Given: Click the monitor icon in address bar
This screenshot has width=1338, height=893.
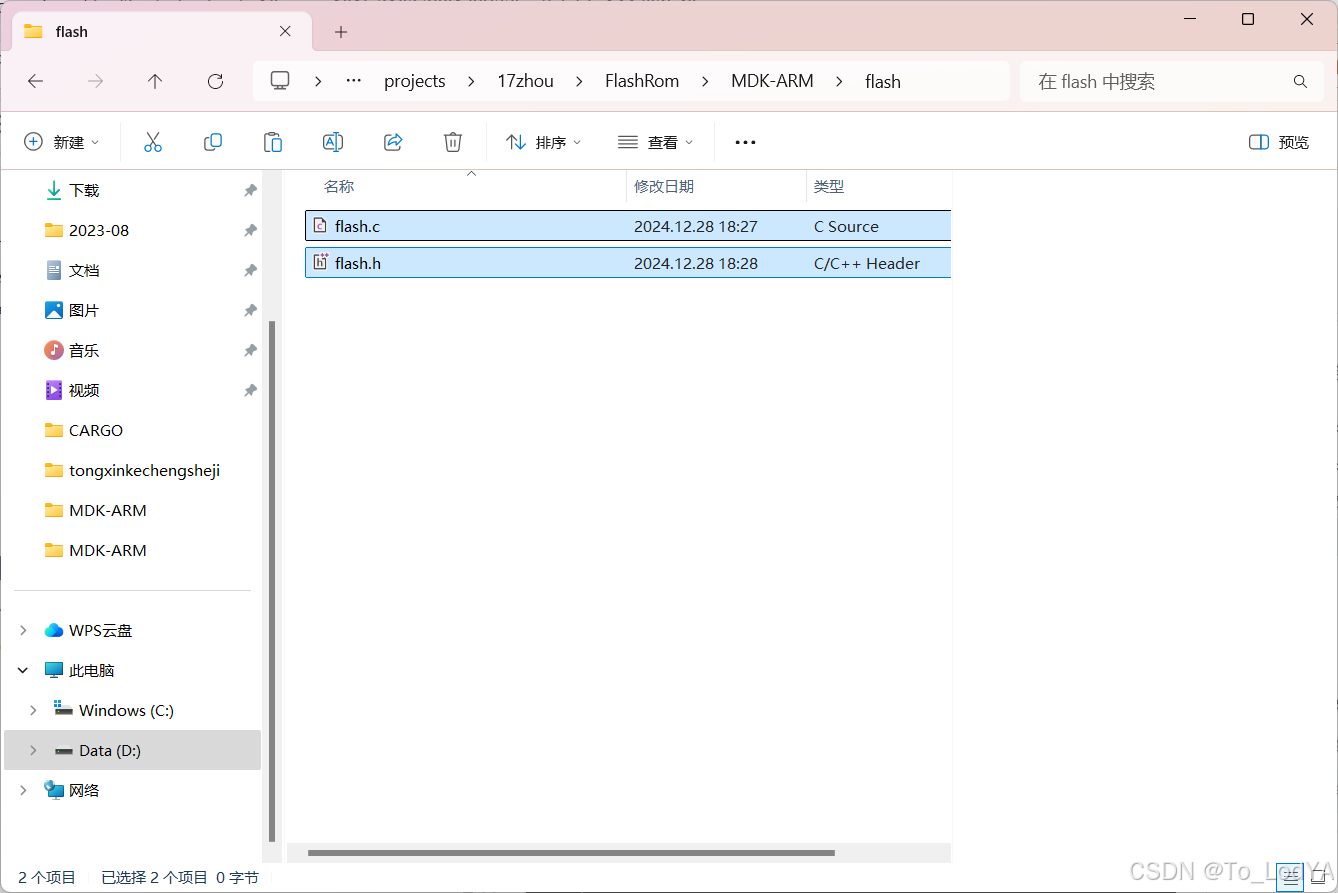Looking at the screenshot, I should tap(280, 81).
